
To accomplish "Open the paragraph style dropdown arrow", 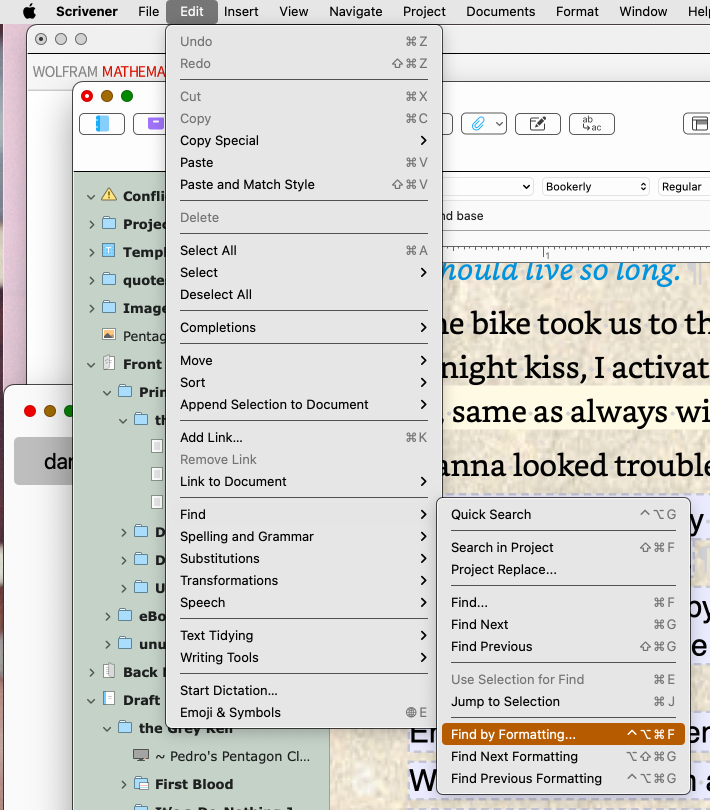I will pyautogui.click(x=526, y=186).
